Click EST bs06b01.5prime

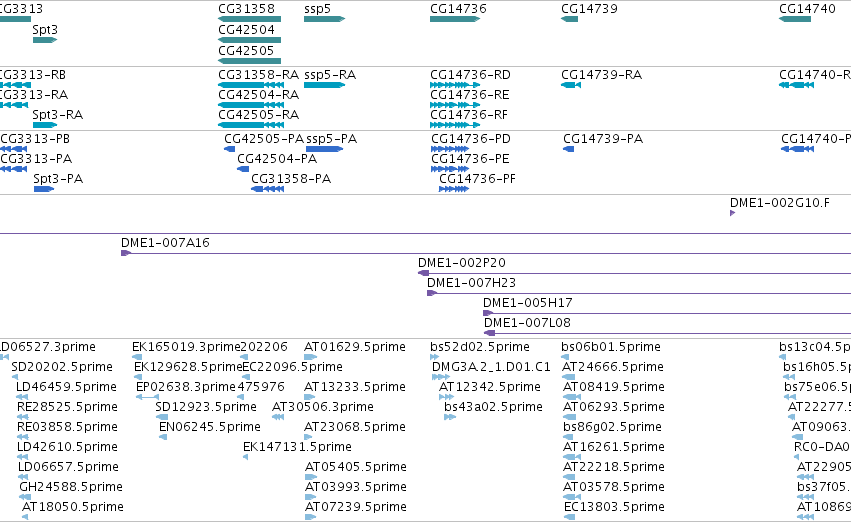(565, 357)
